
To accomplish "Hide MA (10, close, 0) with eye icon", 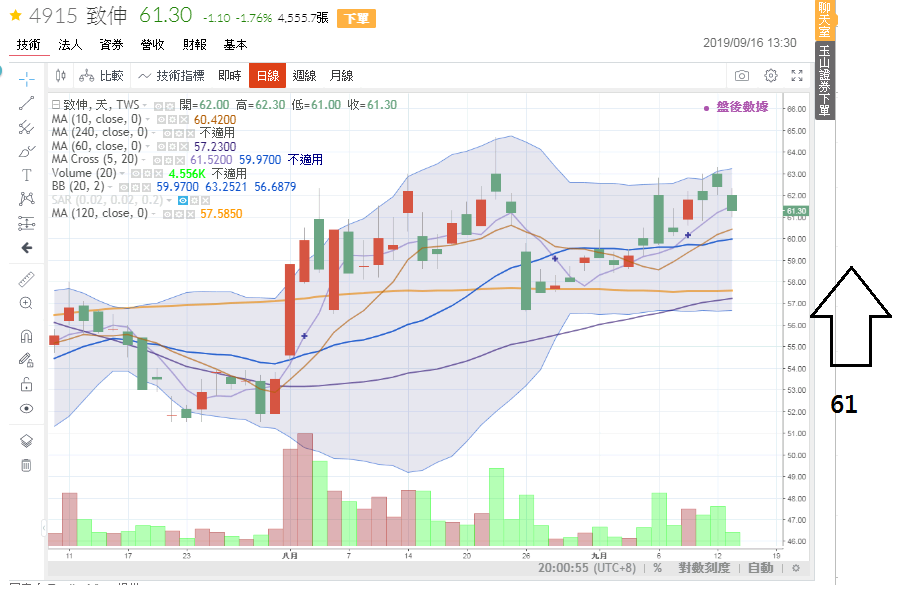I will point(162,120).
